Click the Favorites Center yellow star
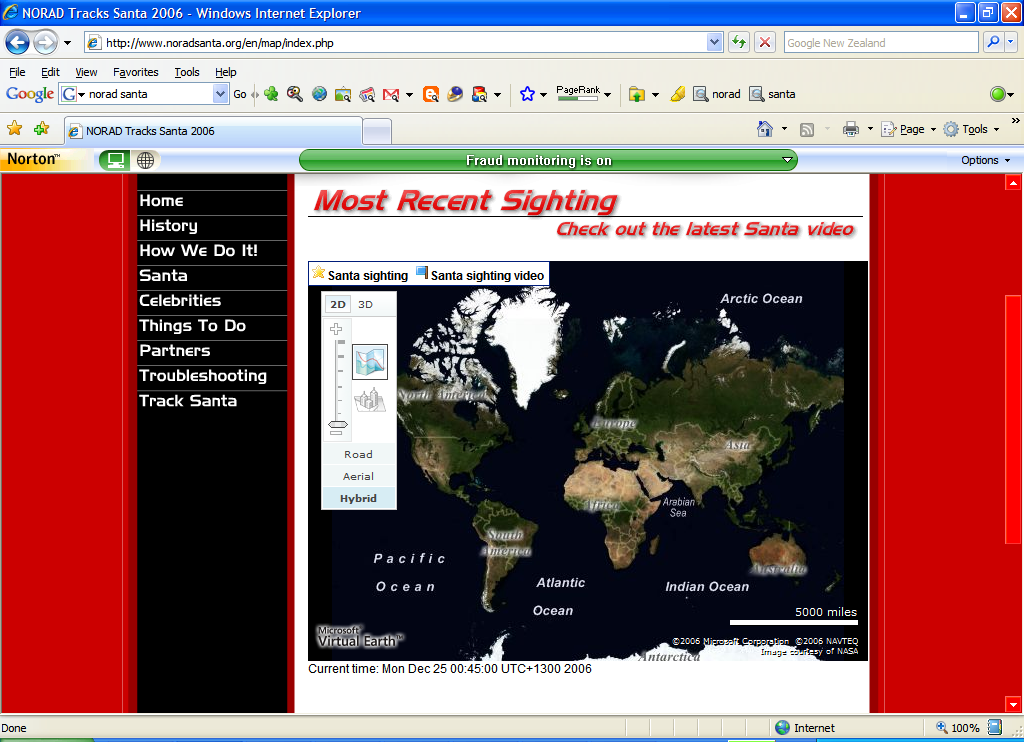Screen dimensions: 1024x742 point(14,129)
